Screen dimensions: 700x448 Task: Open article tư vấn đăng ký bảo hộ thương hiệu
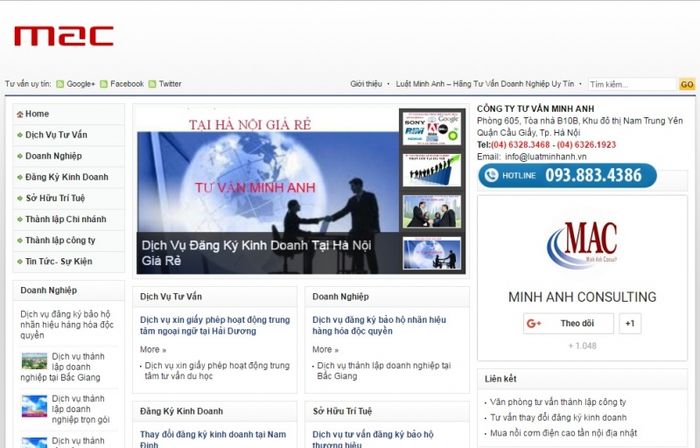373,439
